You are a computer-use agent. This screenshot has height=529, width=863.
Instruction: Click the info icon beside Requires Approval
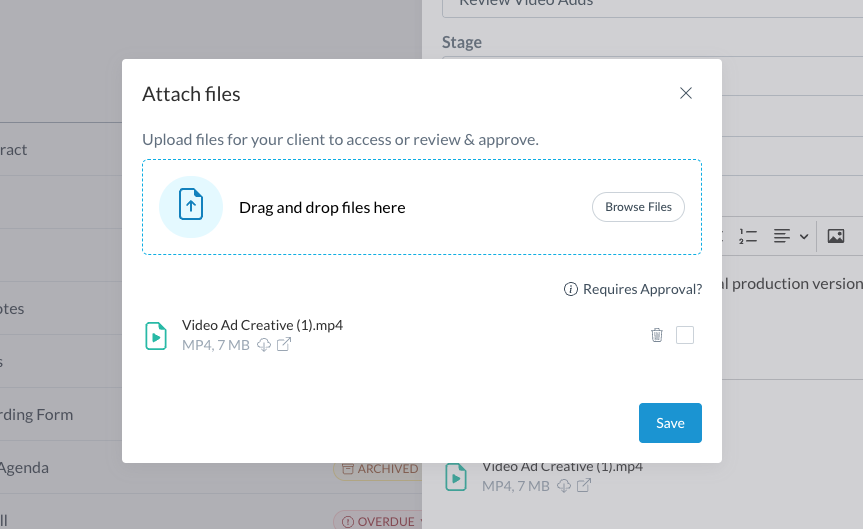coord(571,289)
